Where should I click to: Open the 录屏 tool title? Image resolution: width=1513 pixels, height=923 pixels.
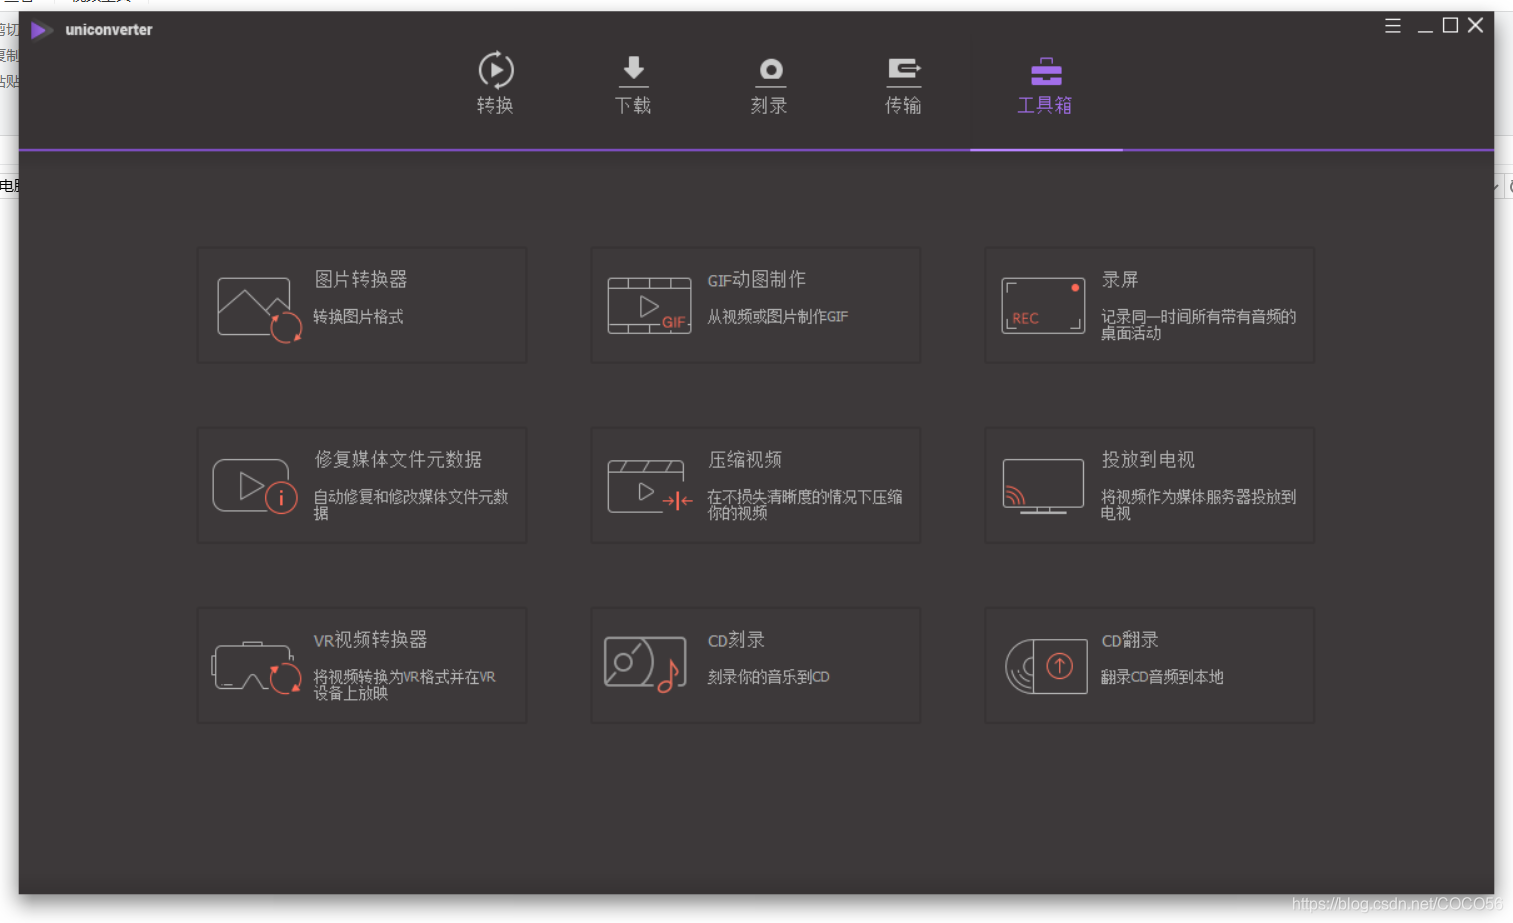click(x=1120, y=280)
